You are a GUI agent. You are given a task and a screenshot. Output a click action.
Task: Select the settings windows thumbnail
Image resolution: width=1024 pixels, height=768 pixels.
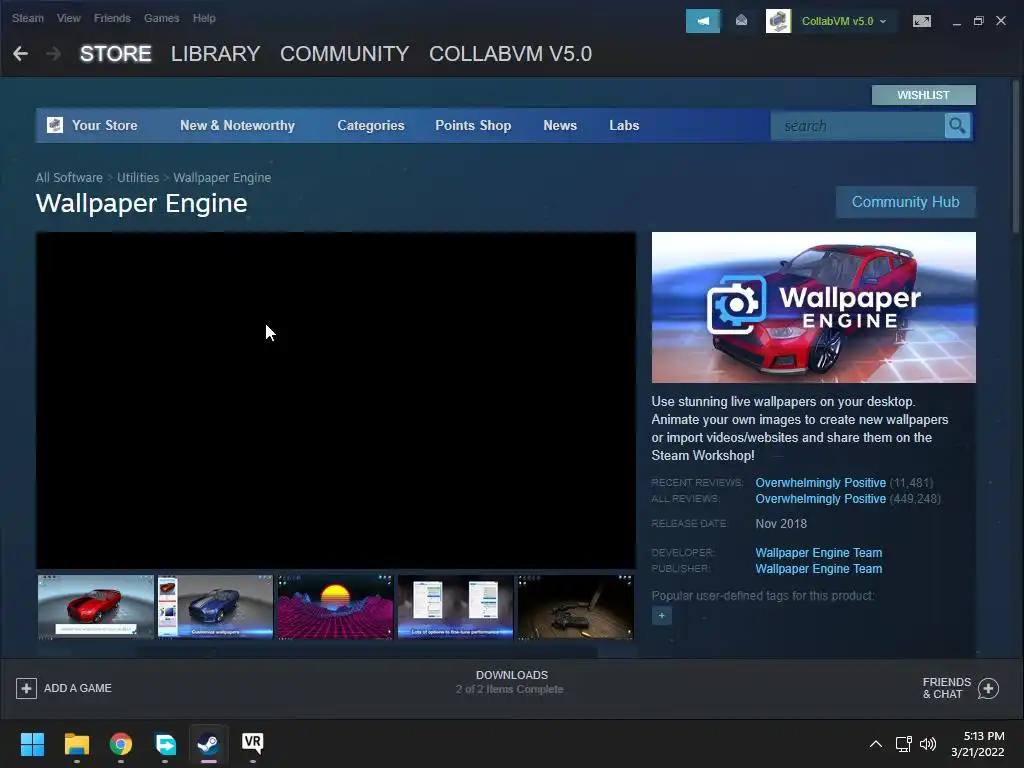click(455, 607)
